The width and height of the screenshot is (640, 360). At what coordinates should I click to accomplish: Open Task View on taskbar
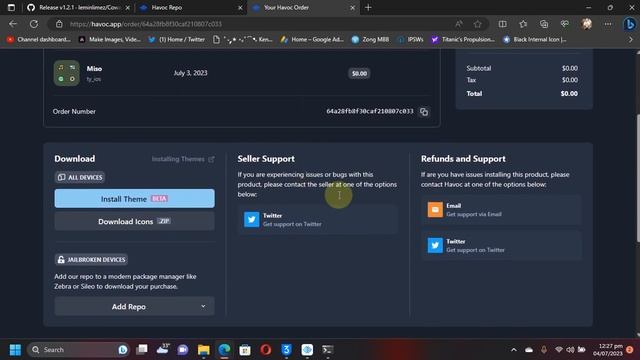142,350
